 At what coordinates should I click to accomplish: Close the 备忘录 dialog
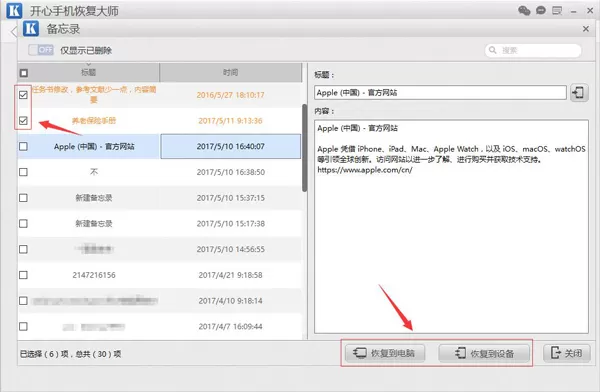pyautogui.click(x=585, y=29)
